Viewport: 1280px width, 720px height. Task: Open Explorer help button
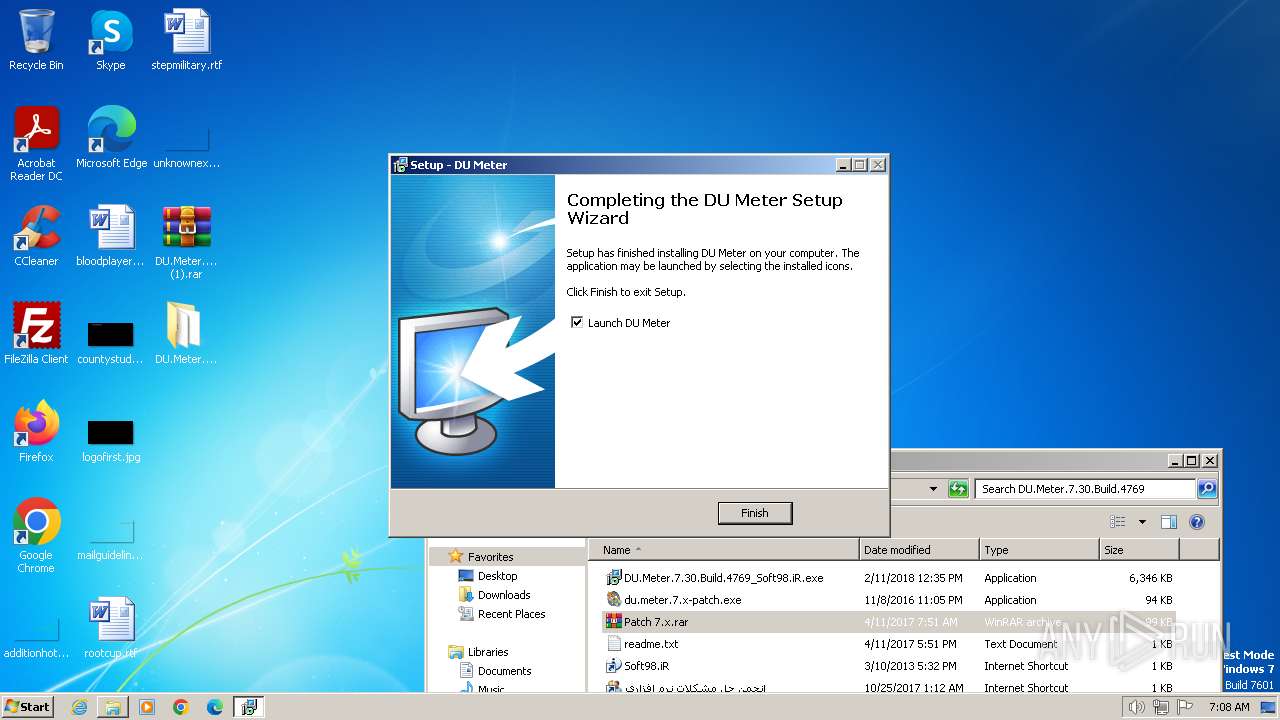[1197, 522]
